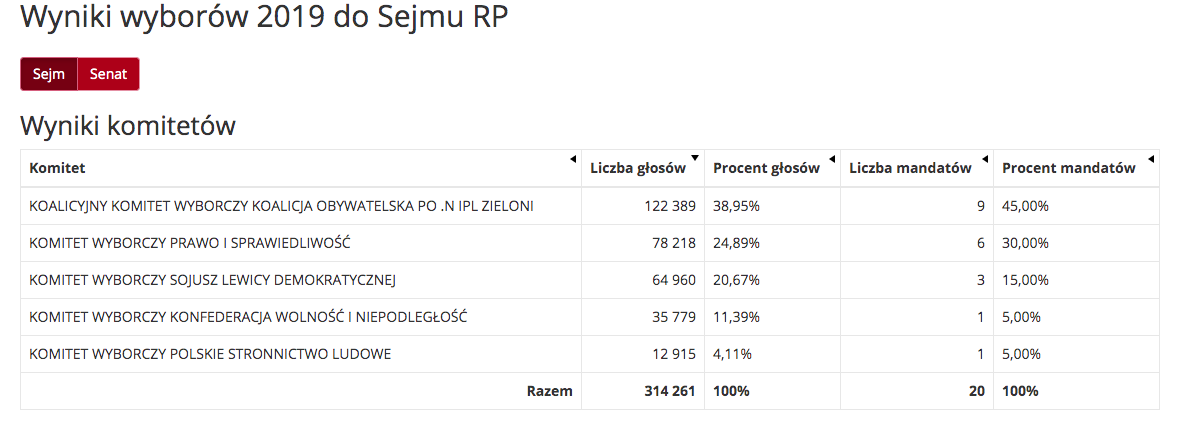Click the Liczba głosów header label
The image size is (1178, 428).
[637, 168]
